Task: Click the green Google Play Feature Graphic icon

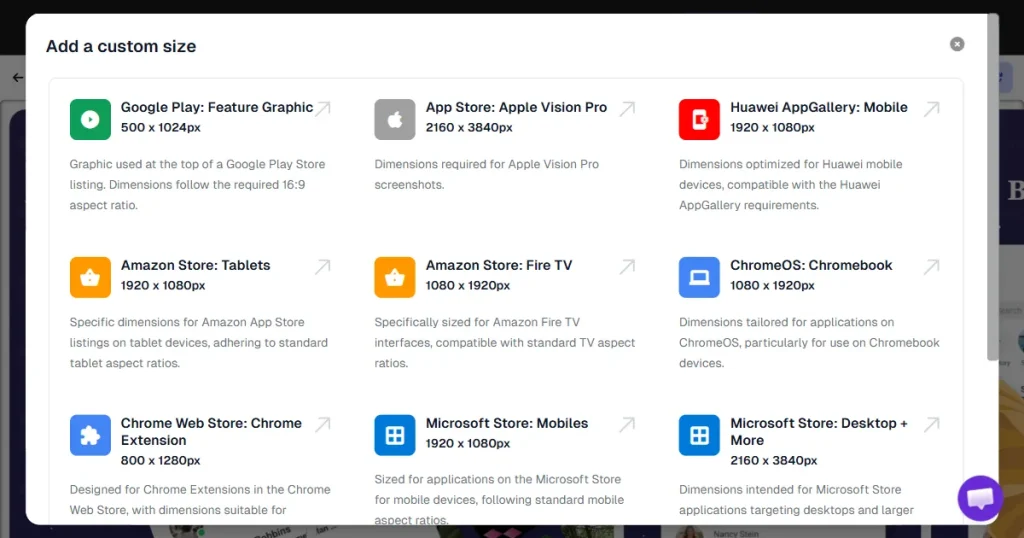Action: tap(90, 119)
